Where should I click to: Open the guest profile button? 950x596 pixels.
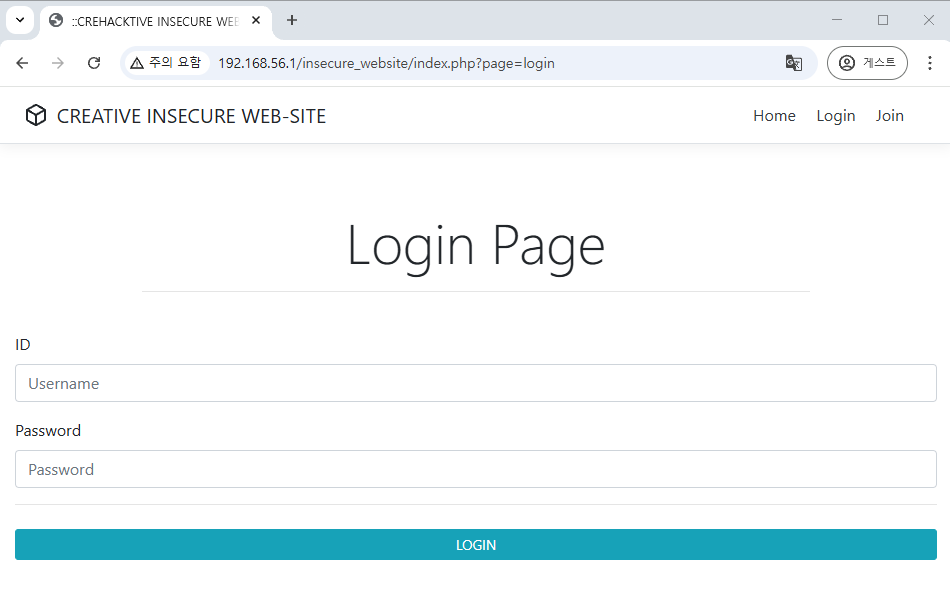tap(867, 63)
